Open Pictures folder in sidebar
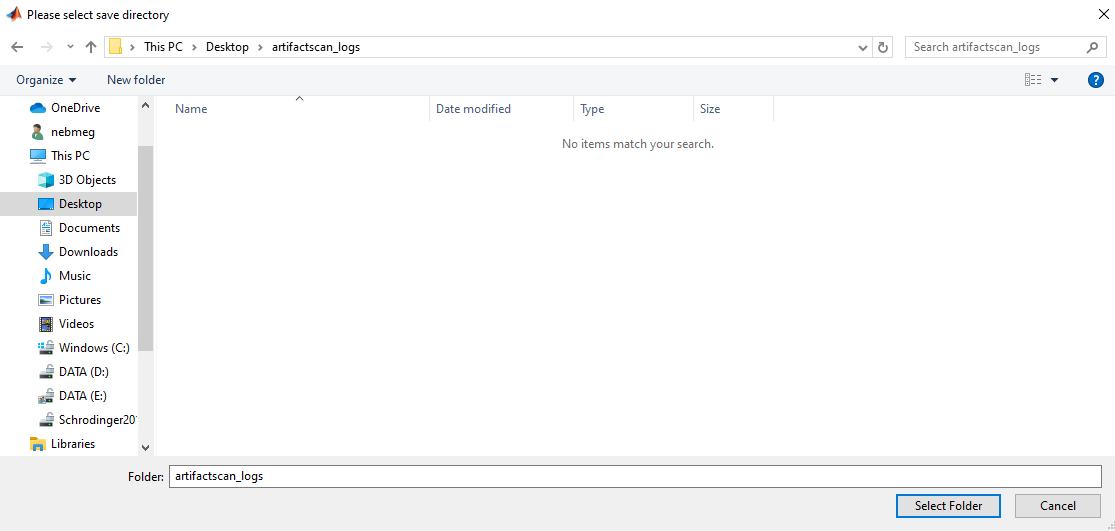The height and width of the screenshot is (531, 1115). (80, 300)
